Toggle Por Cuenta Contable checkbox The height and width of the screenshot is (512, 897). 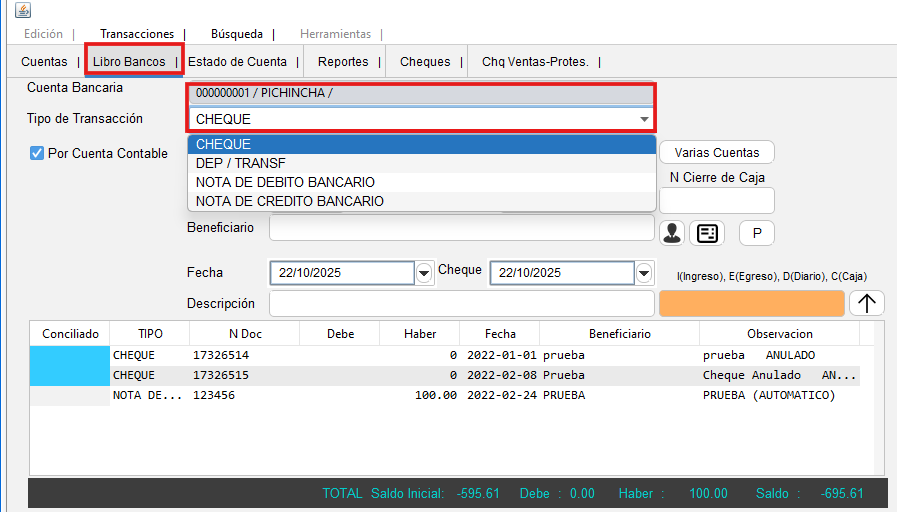coord(37,153)
